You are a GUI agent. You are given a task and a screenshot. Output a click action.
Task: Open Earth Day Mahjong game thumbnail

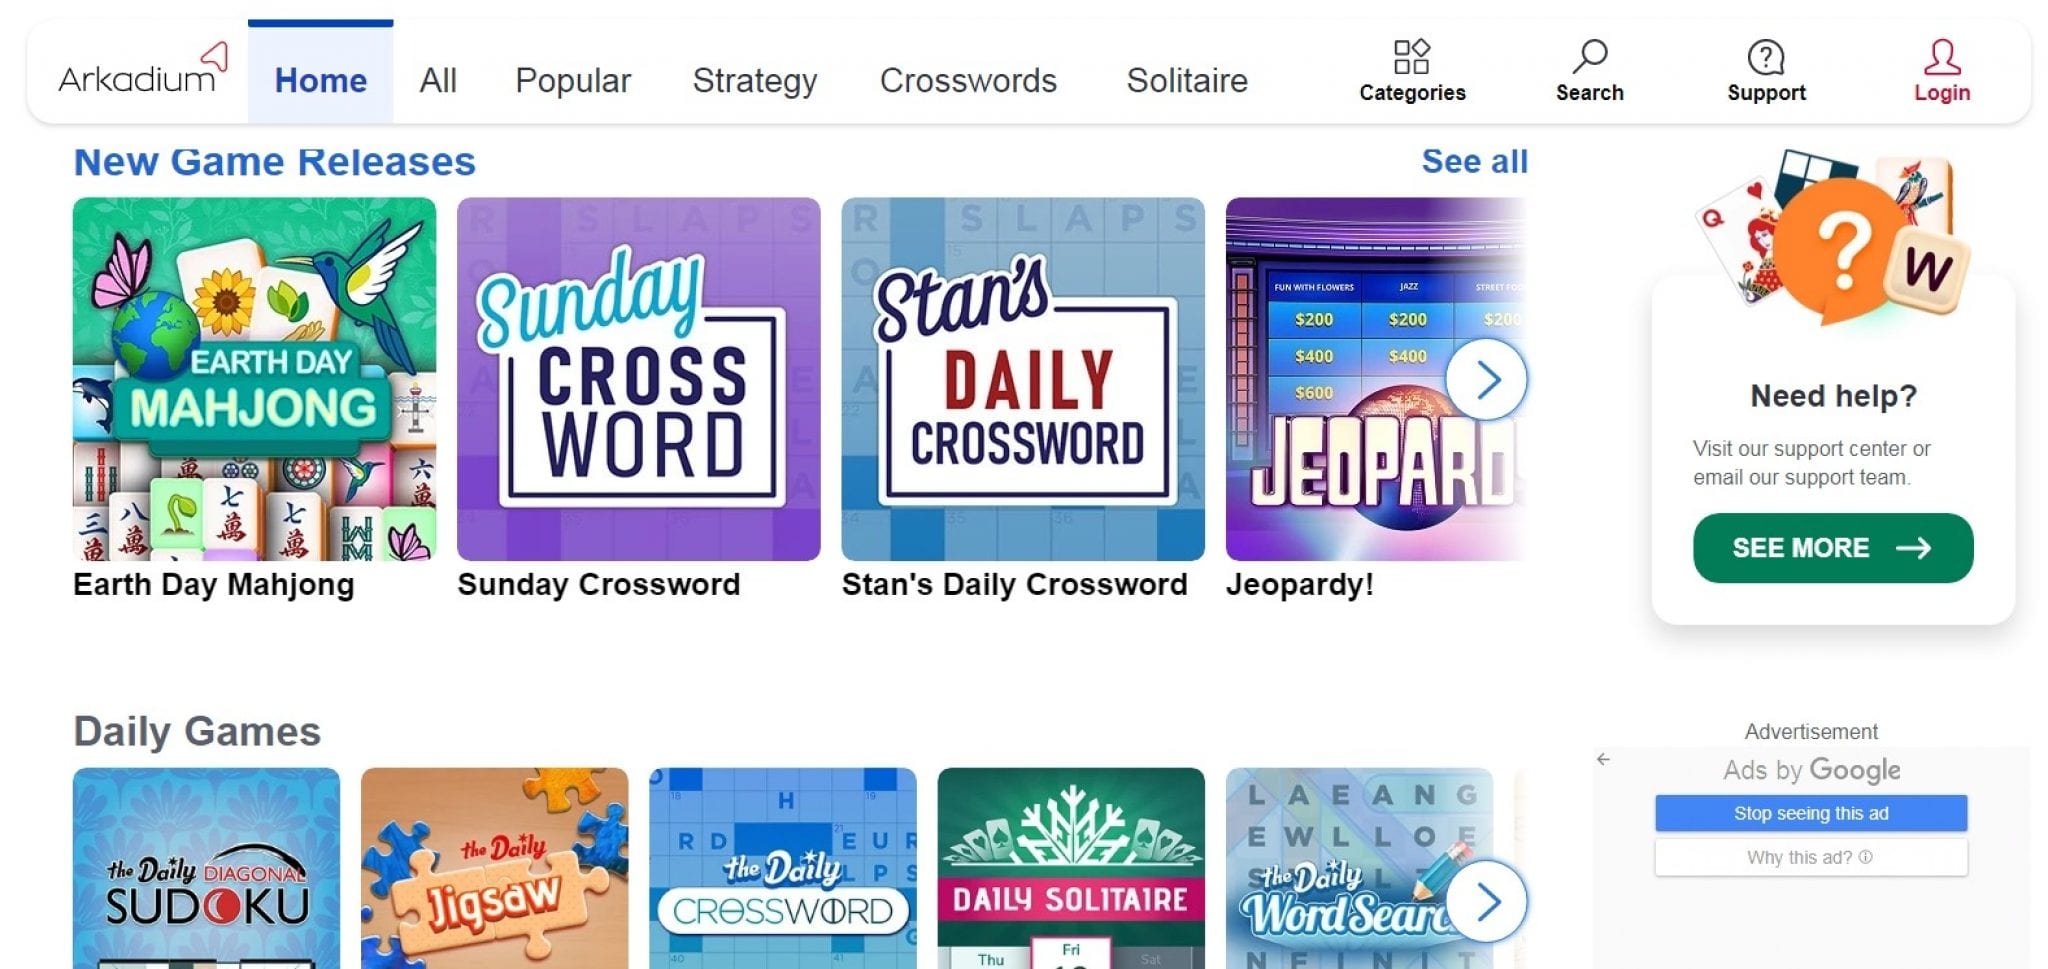[254, 379]
